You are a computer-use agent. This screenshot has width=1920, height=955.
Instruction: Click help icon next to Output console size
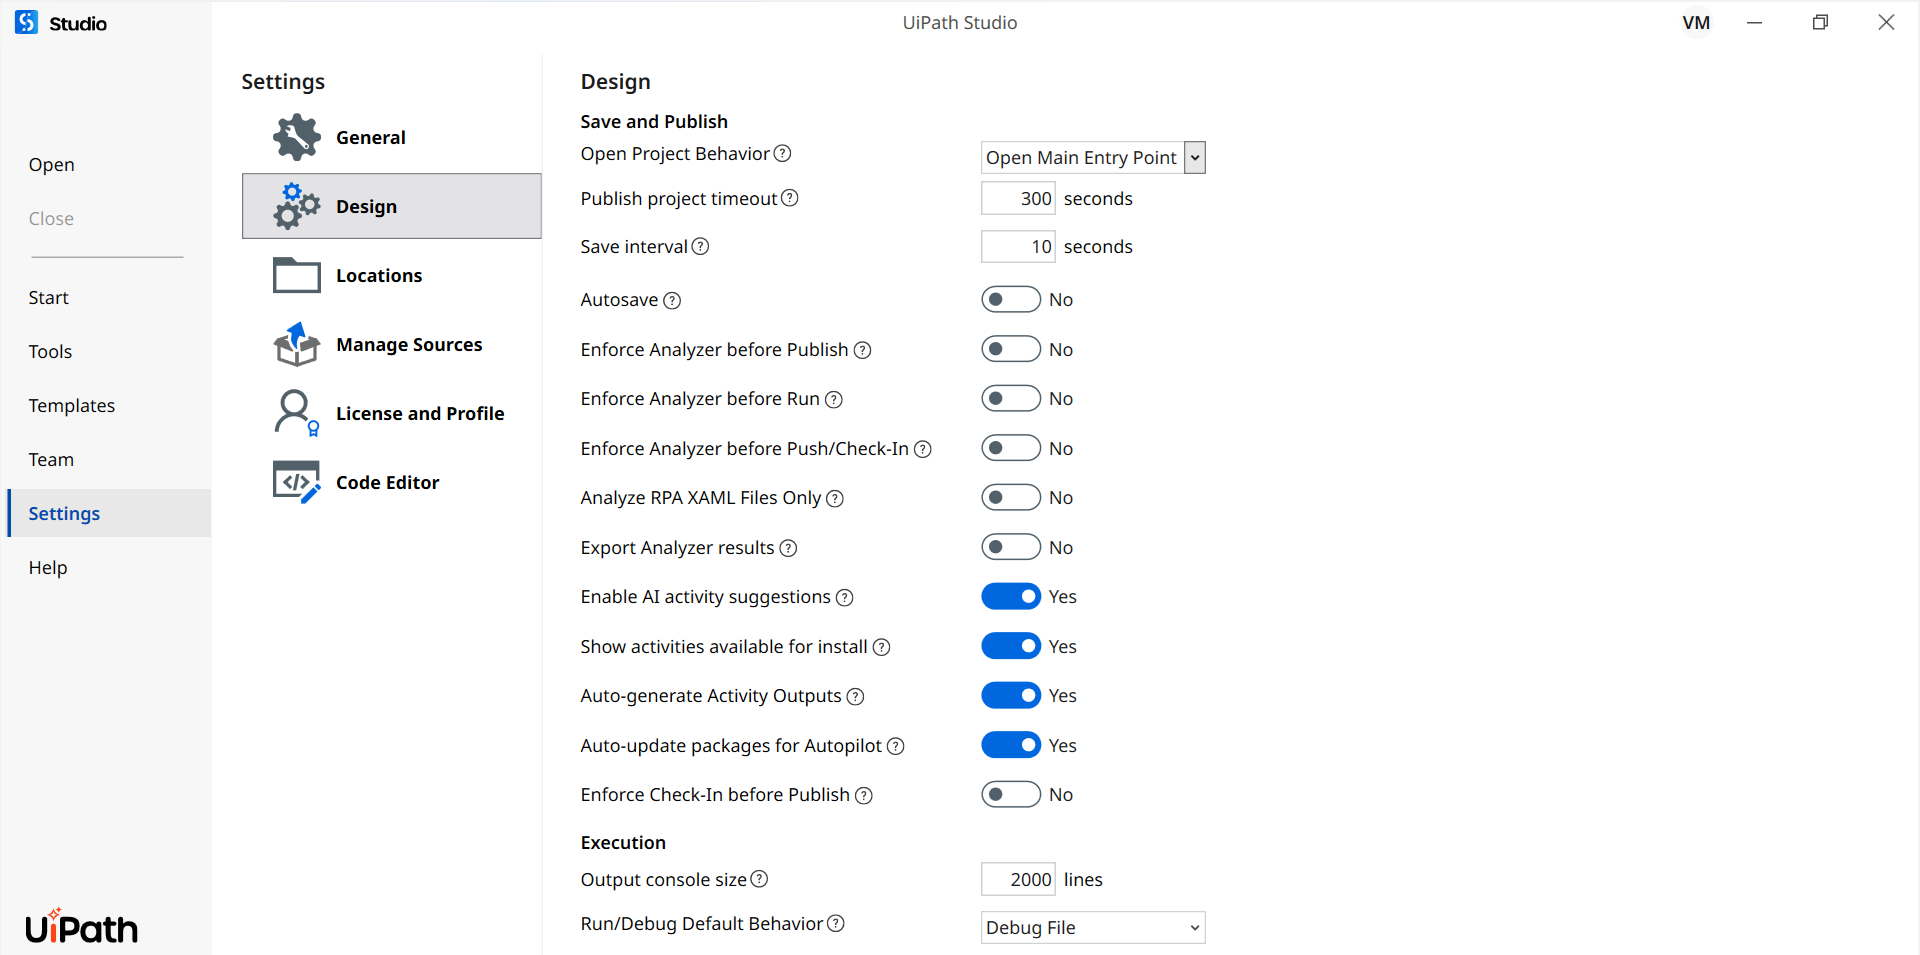coord(759,879)
